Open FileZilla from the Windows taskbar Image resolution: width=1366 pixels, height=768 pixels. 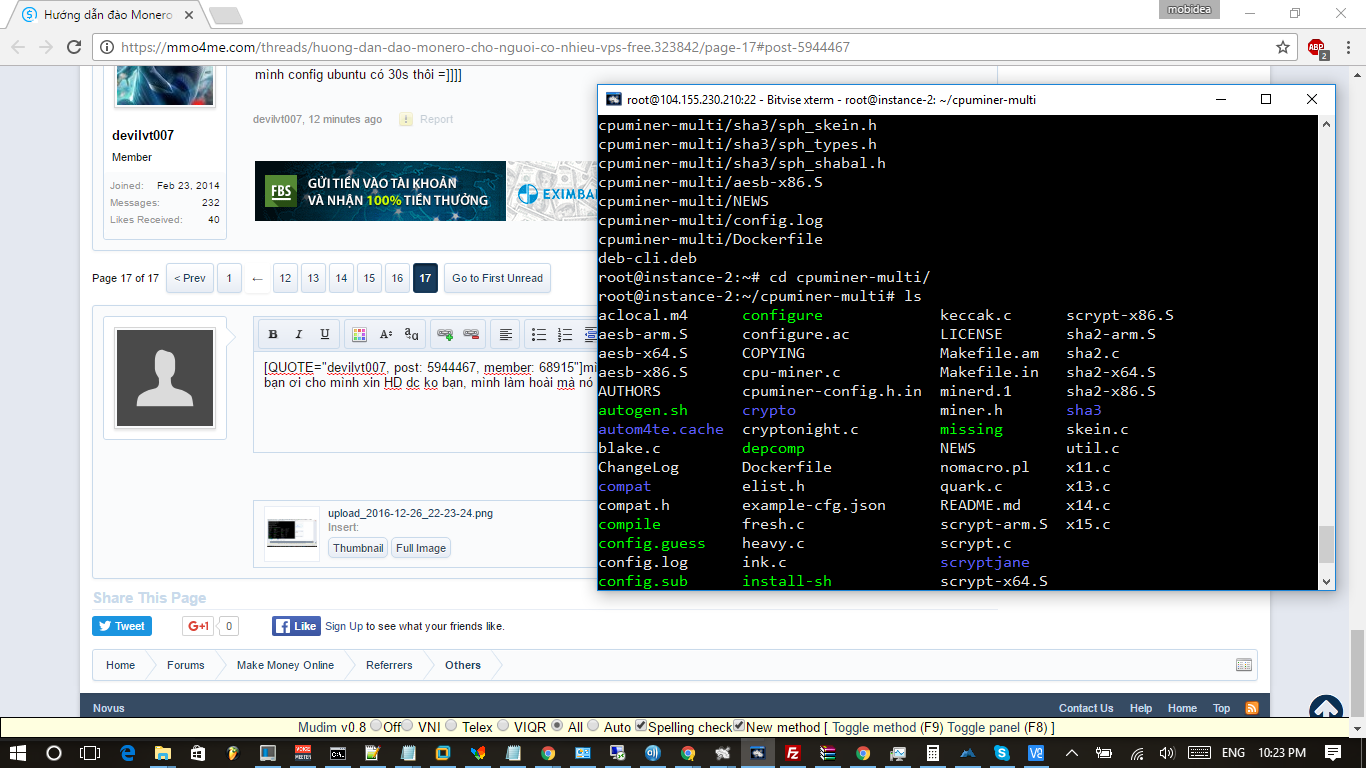[x=792, y=753]
